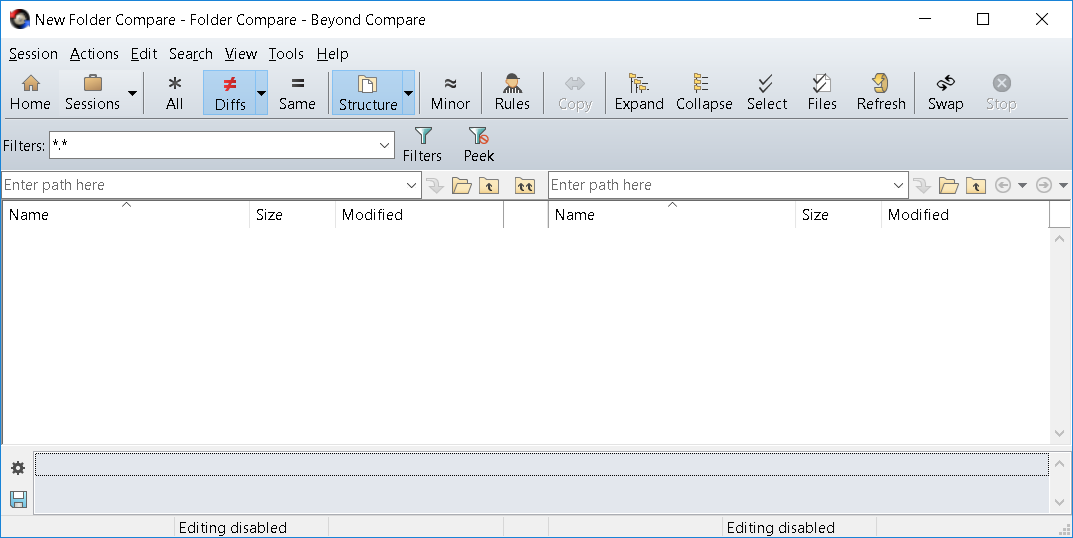Click the Select checkmark button
Image resolution: width=1073 pixels, height=538 pixels.
tap(766, 92)
